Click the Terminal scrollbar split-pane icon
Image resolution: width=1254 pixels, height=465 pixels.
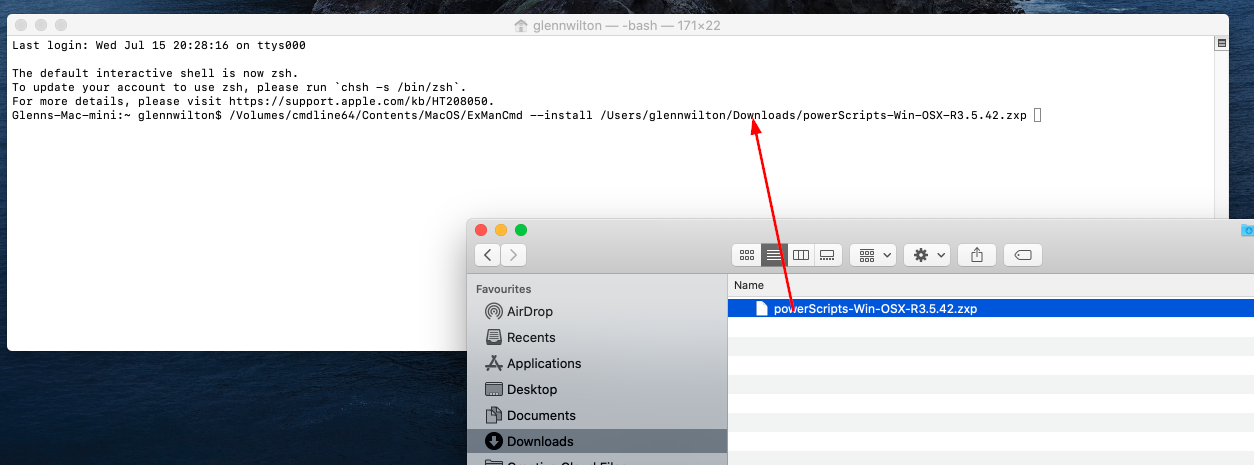coord(1221,44)
